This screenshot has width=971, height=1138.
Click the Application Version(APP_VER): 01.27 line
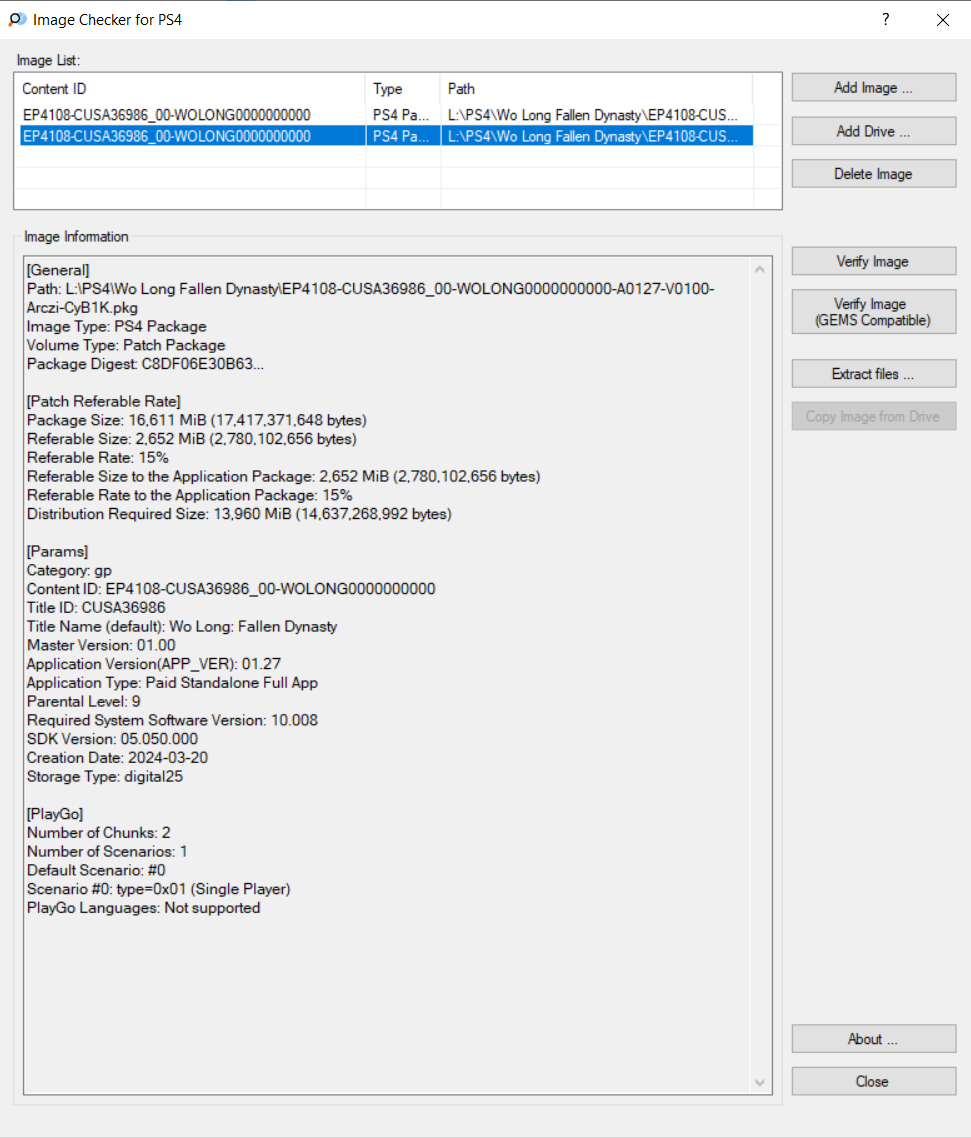[154, 664]
